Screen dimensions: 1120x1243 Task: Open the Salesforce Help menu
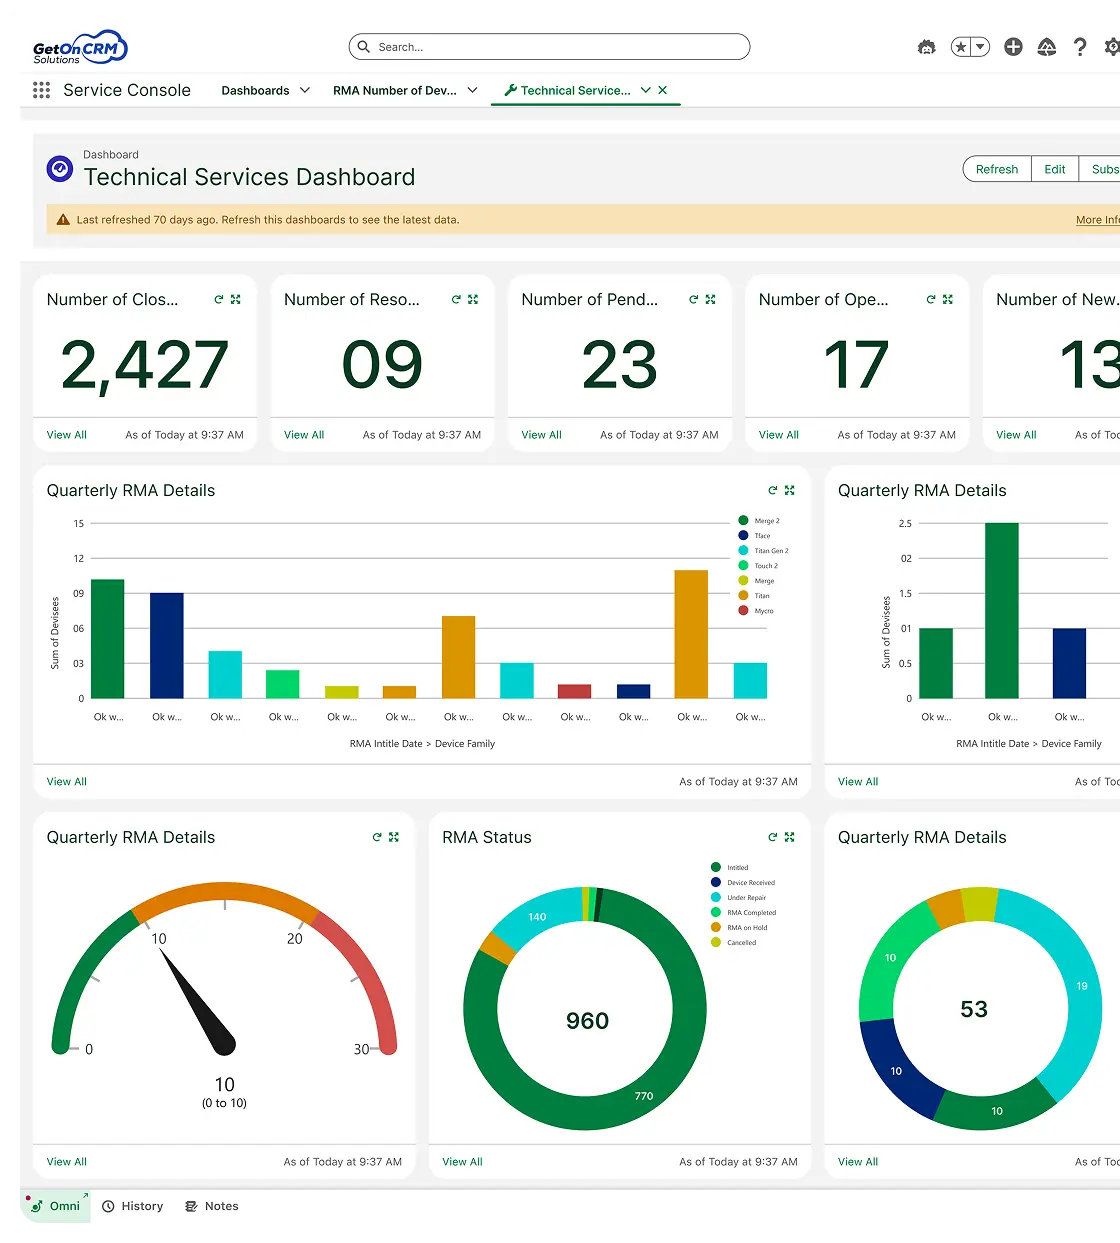tap(1081, 46)
